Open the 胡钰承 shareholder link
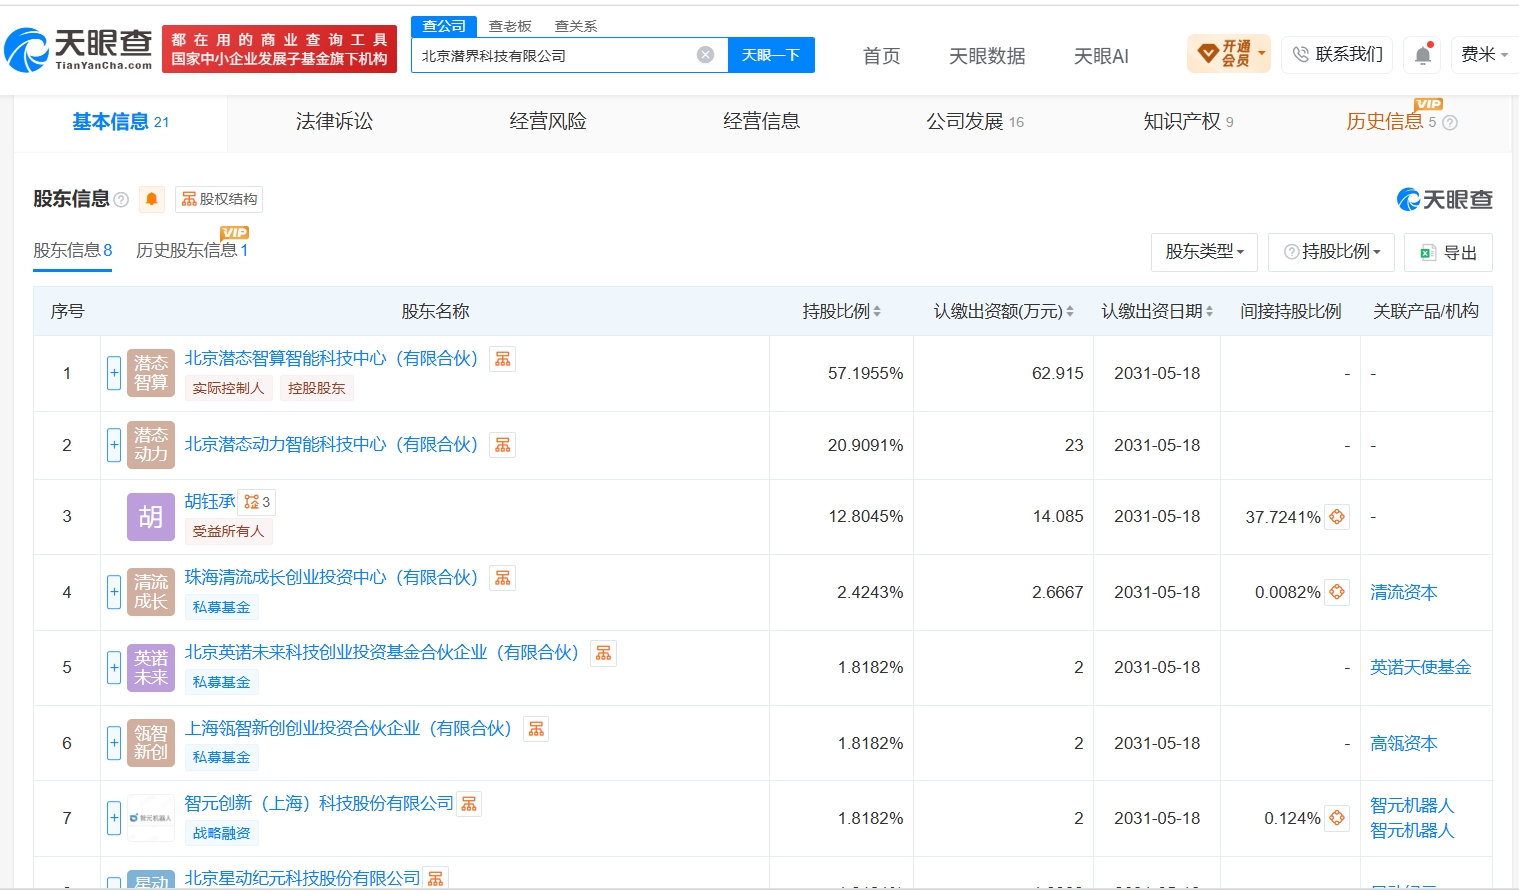This screenshot has width=1519, height=893. (x=210, y=501)
